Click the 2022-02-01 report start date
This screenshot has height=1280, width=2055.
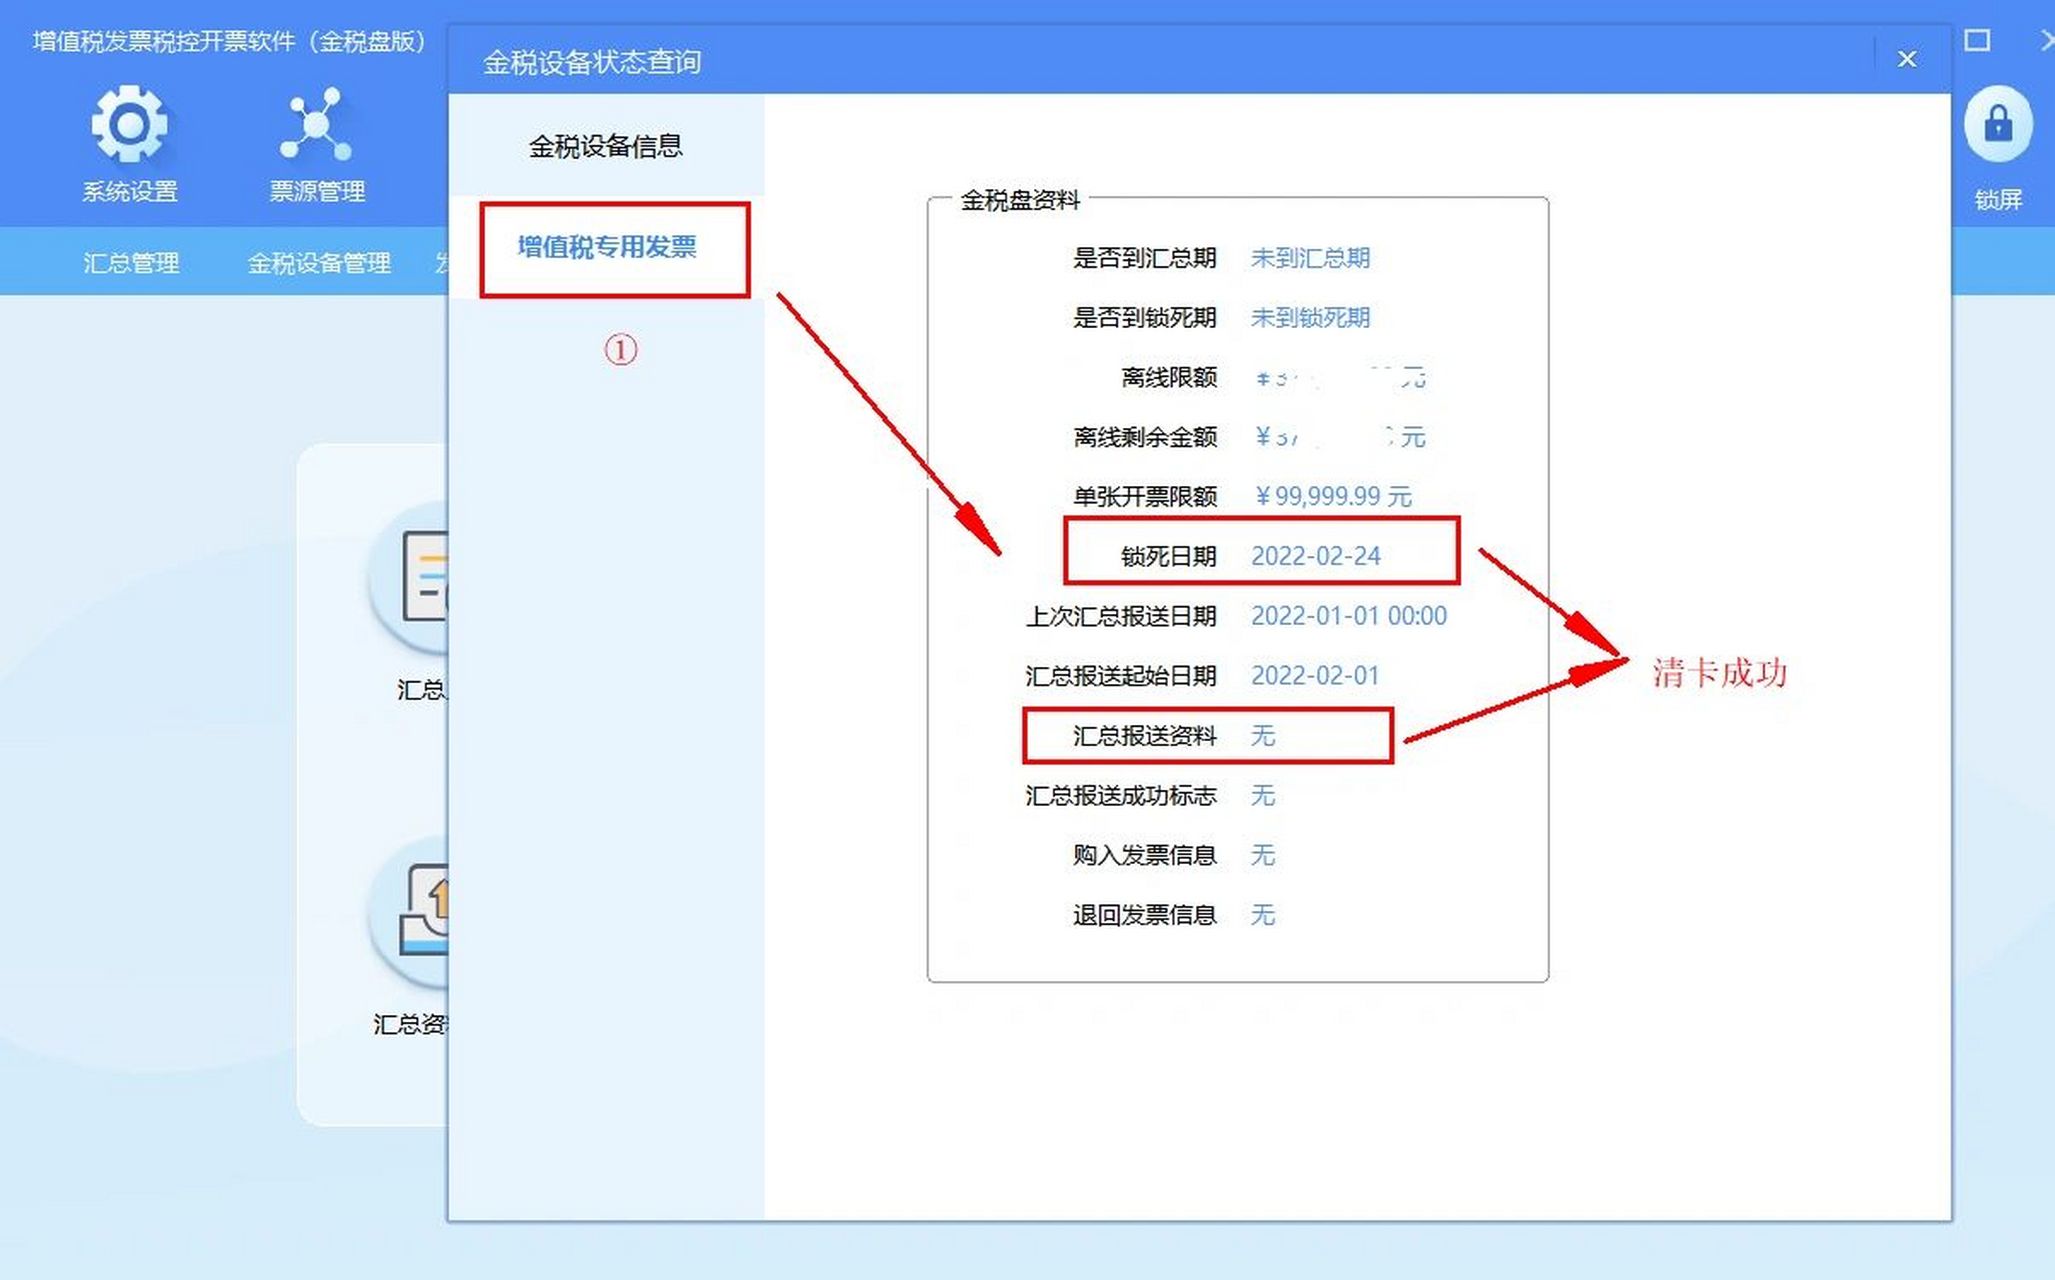pos(1315,676)
